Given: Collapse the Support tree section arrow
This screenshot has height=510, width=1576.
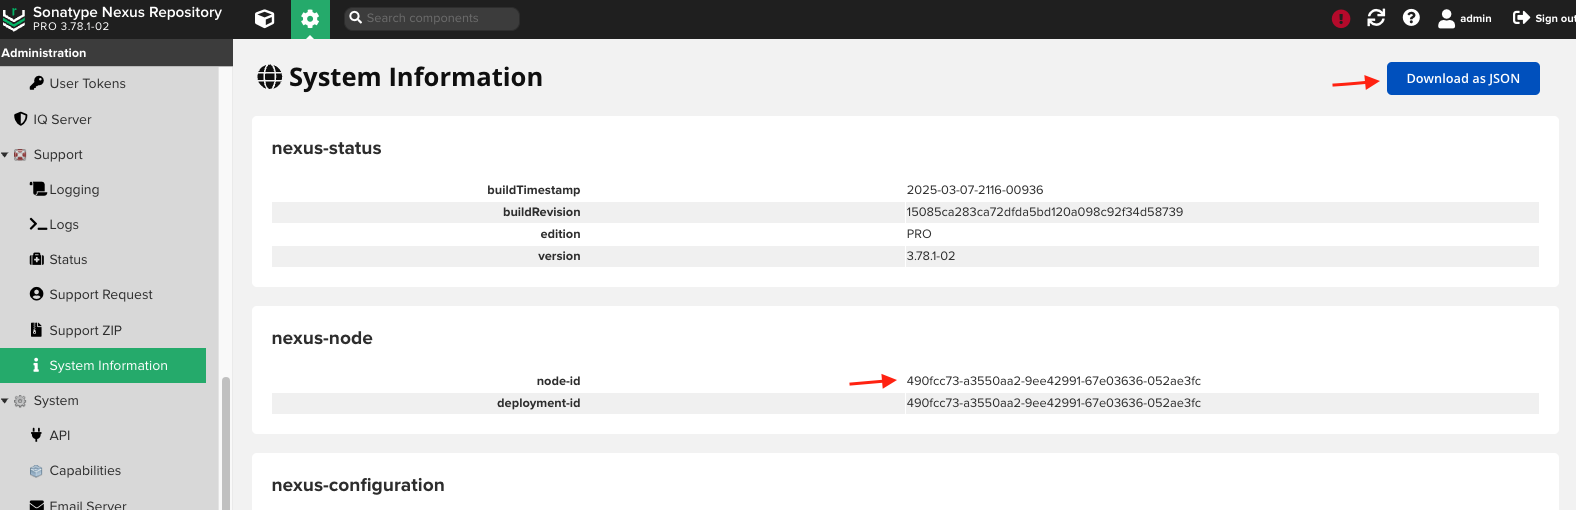Looking at the screenshot, I should click(5, 155).
